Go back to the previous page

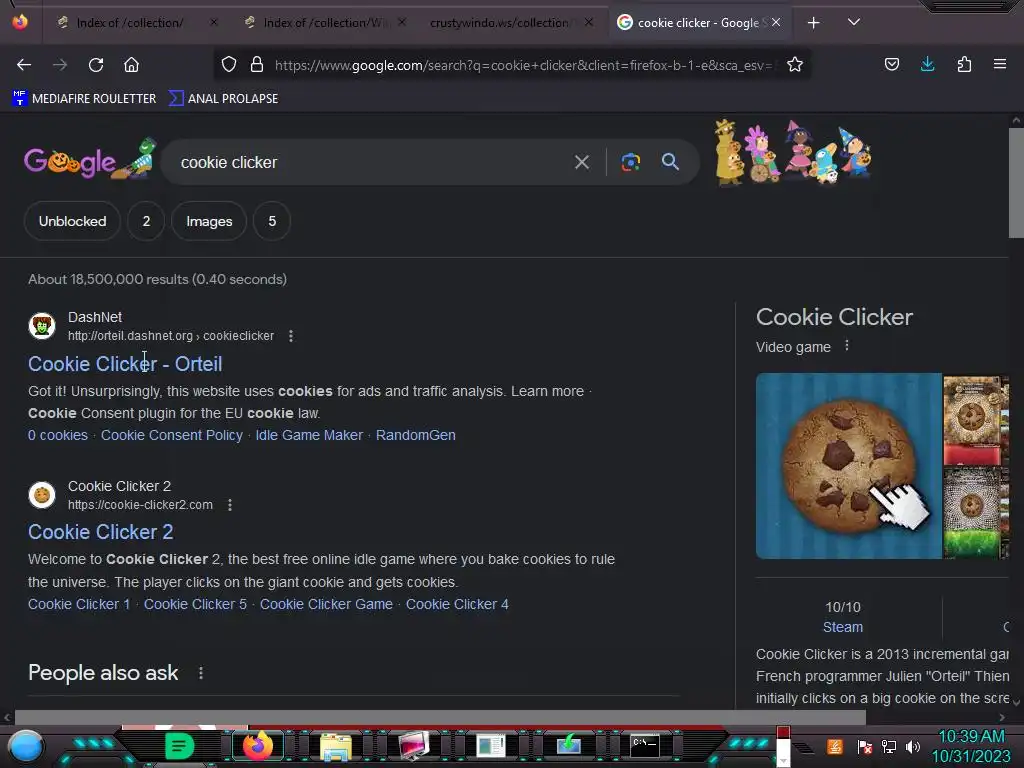(x=24, y=65)
